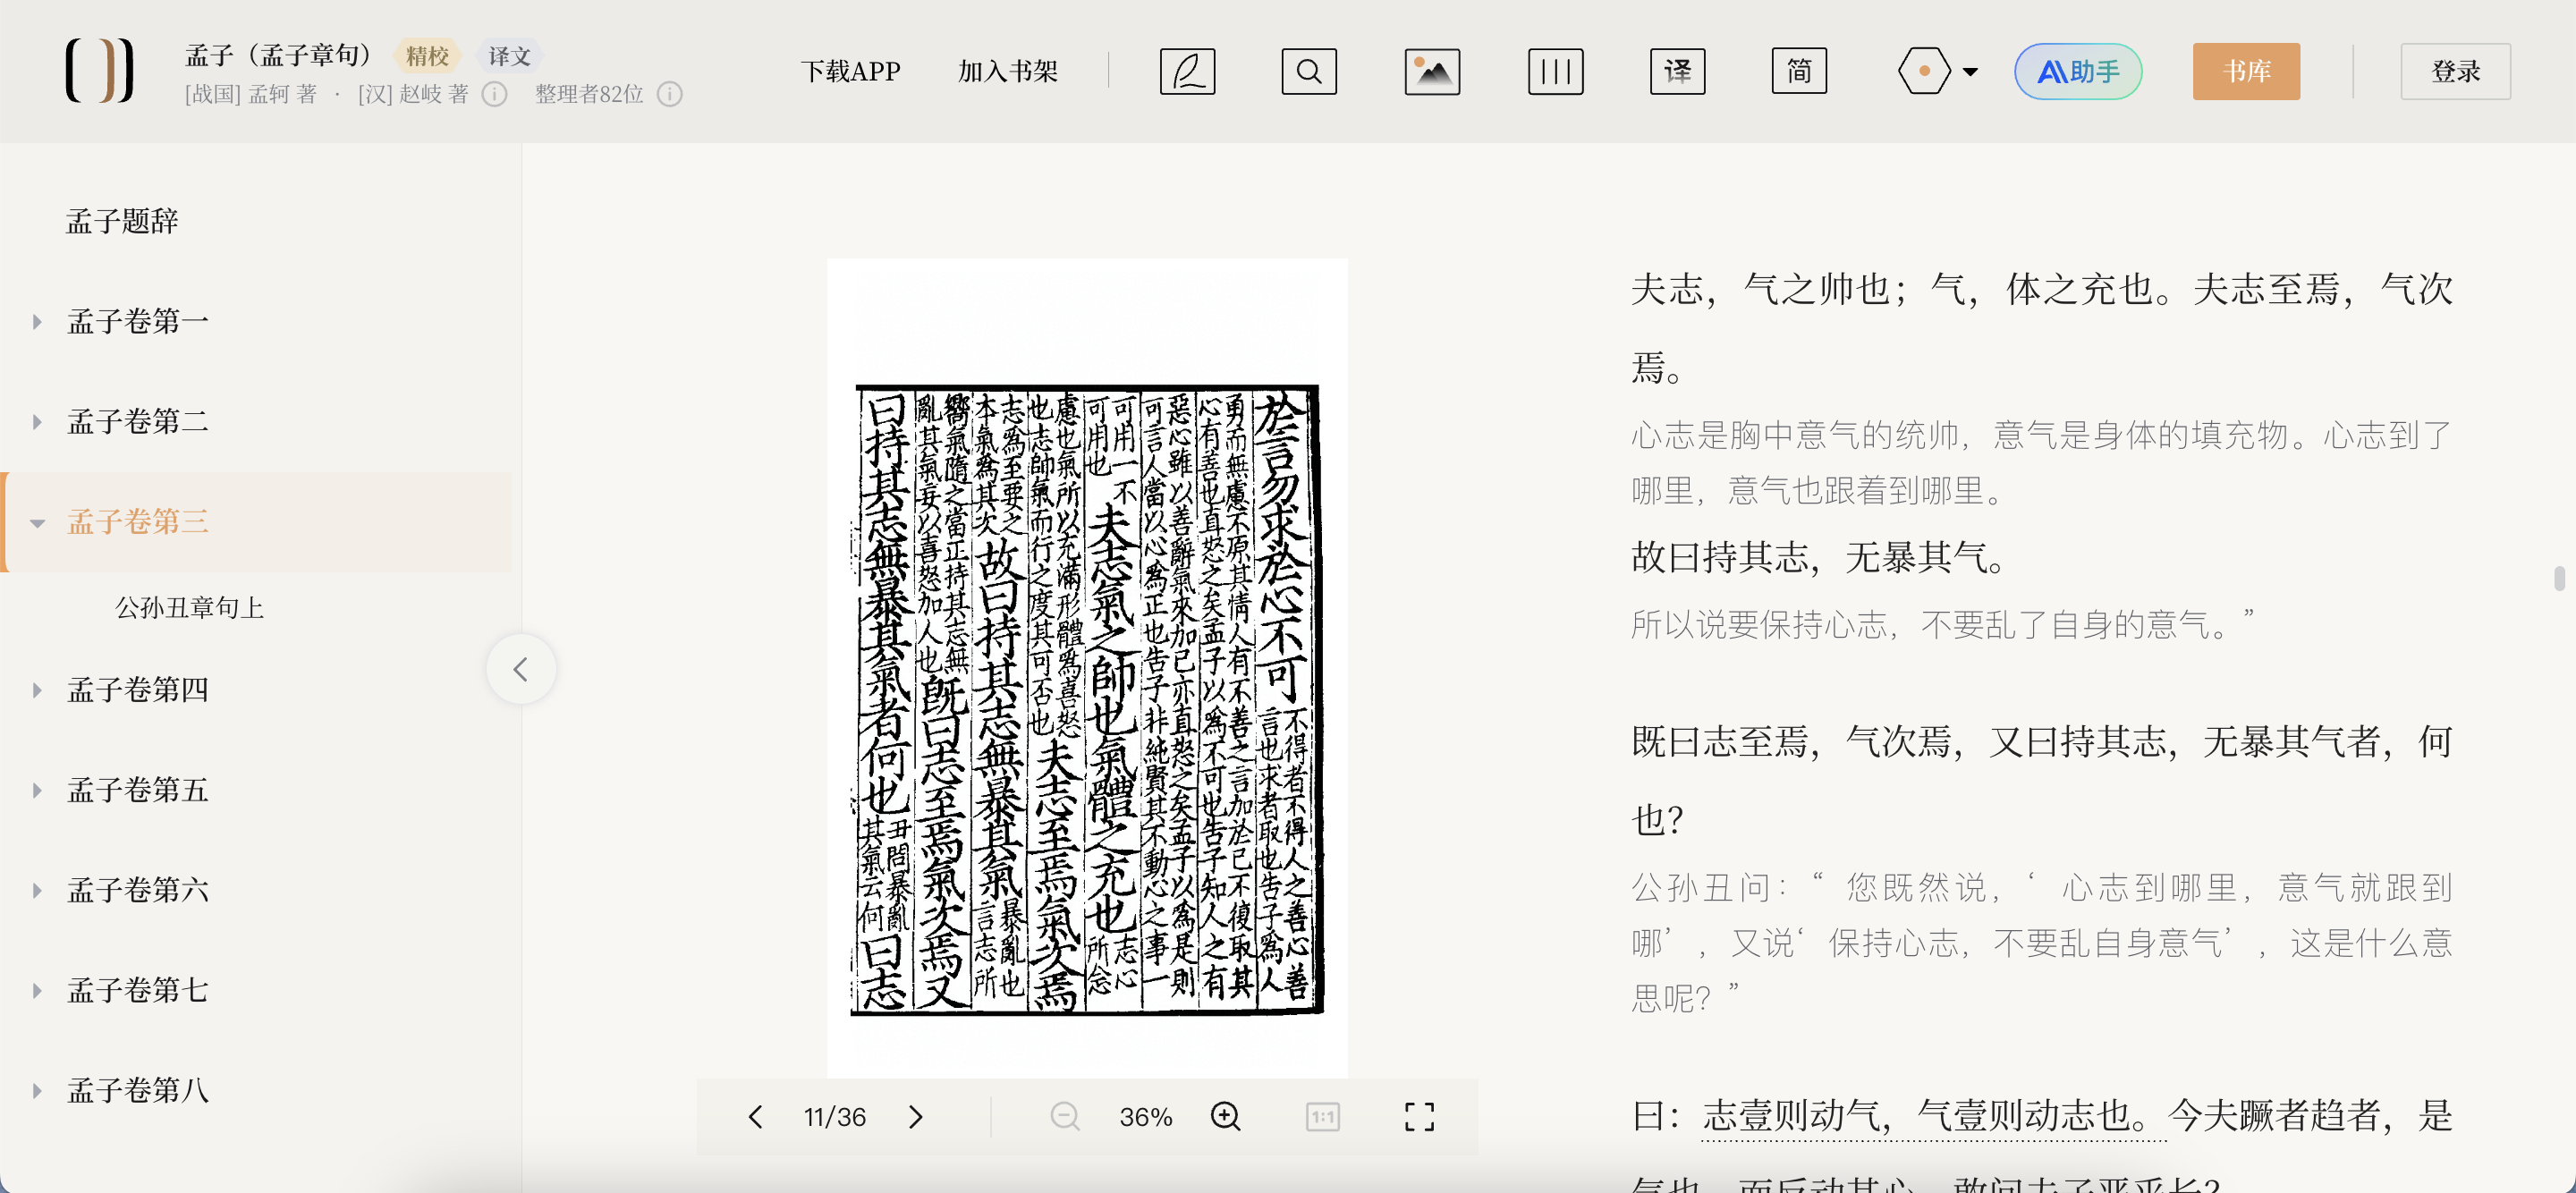Zoom out of the scanned page
The image size is (2576, 1193).
1064,1116
